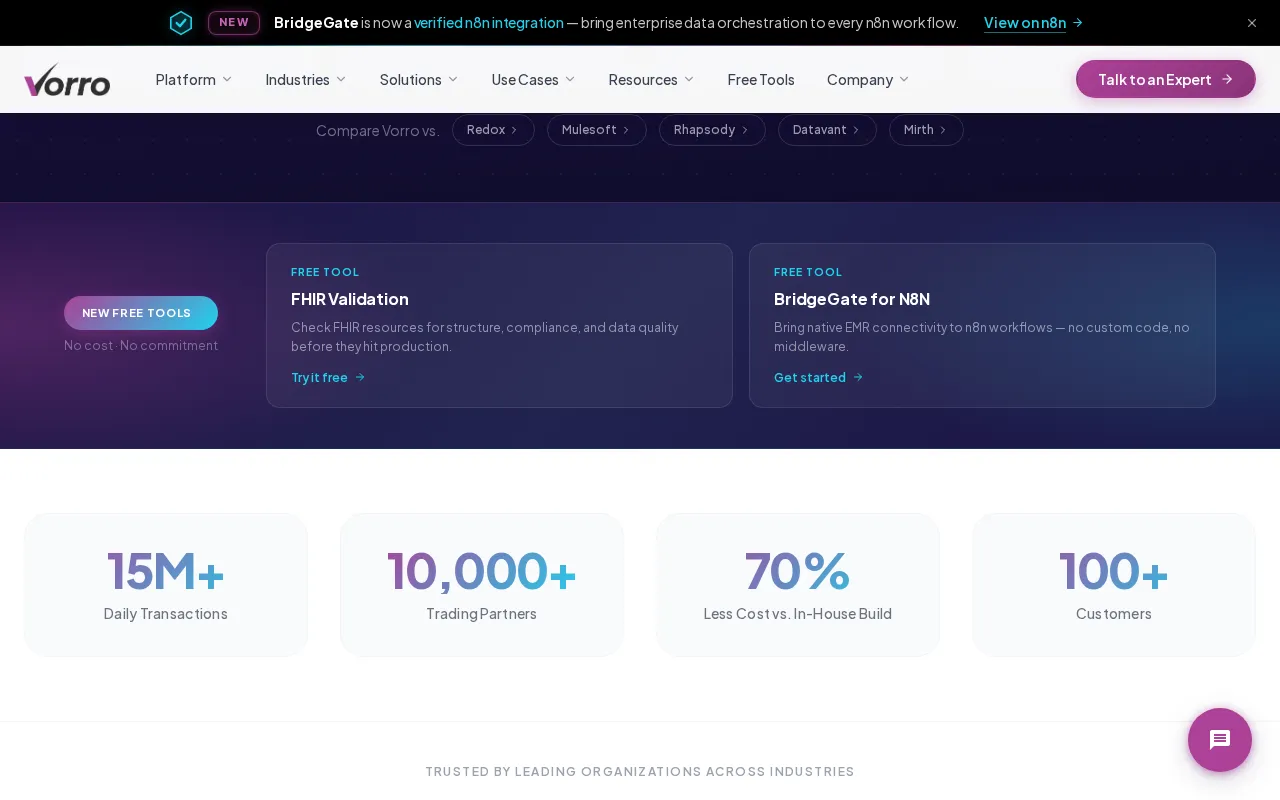Expand the Industries menu

tap(306, 79)
